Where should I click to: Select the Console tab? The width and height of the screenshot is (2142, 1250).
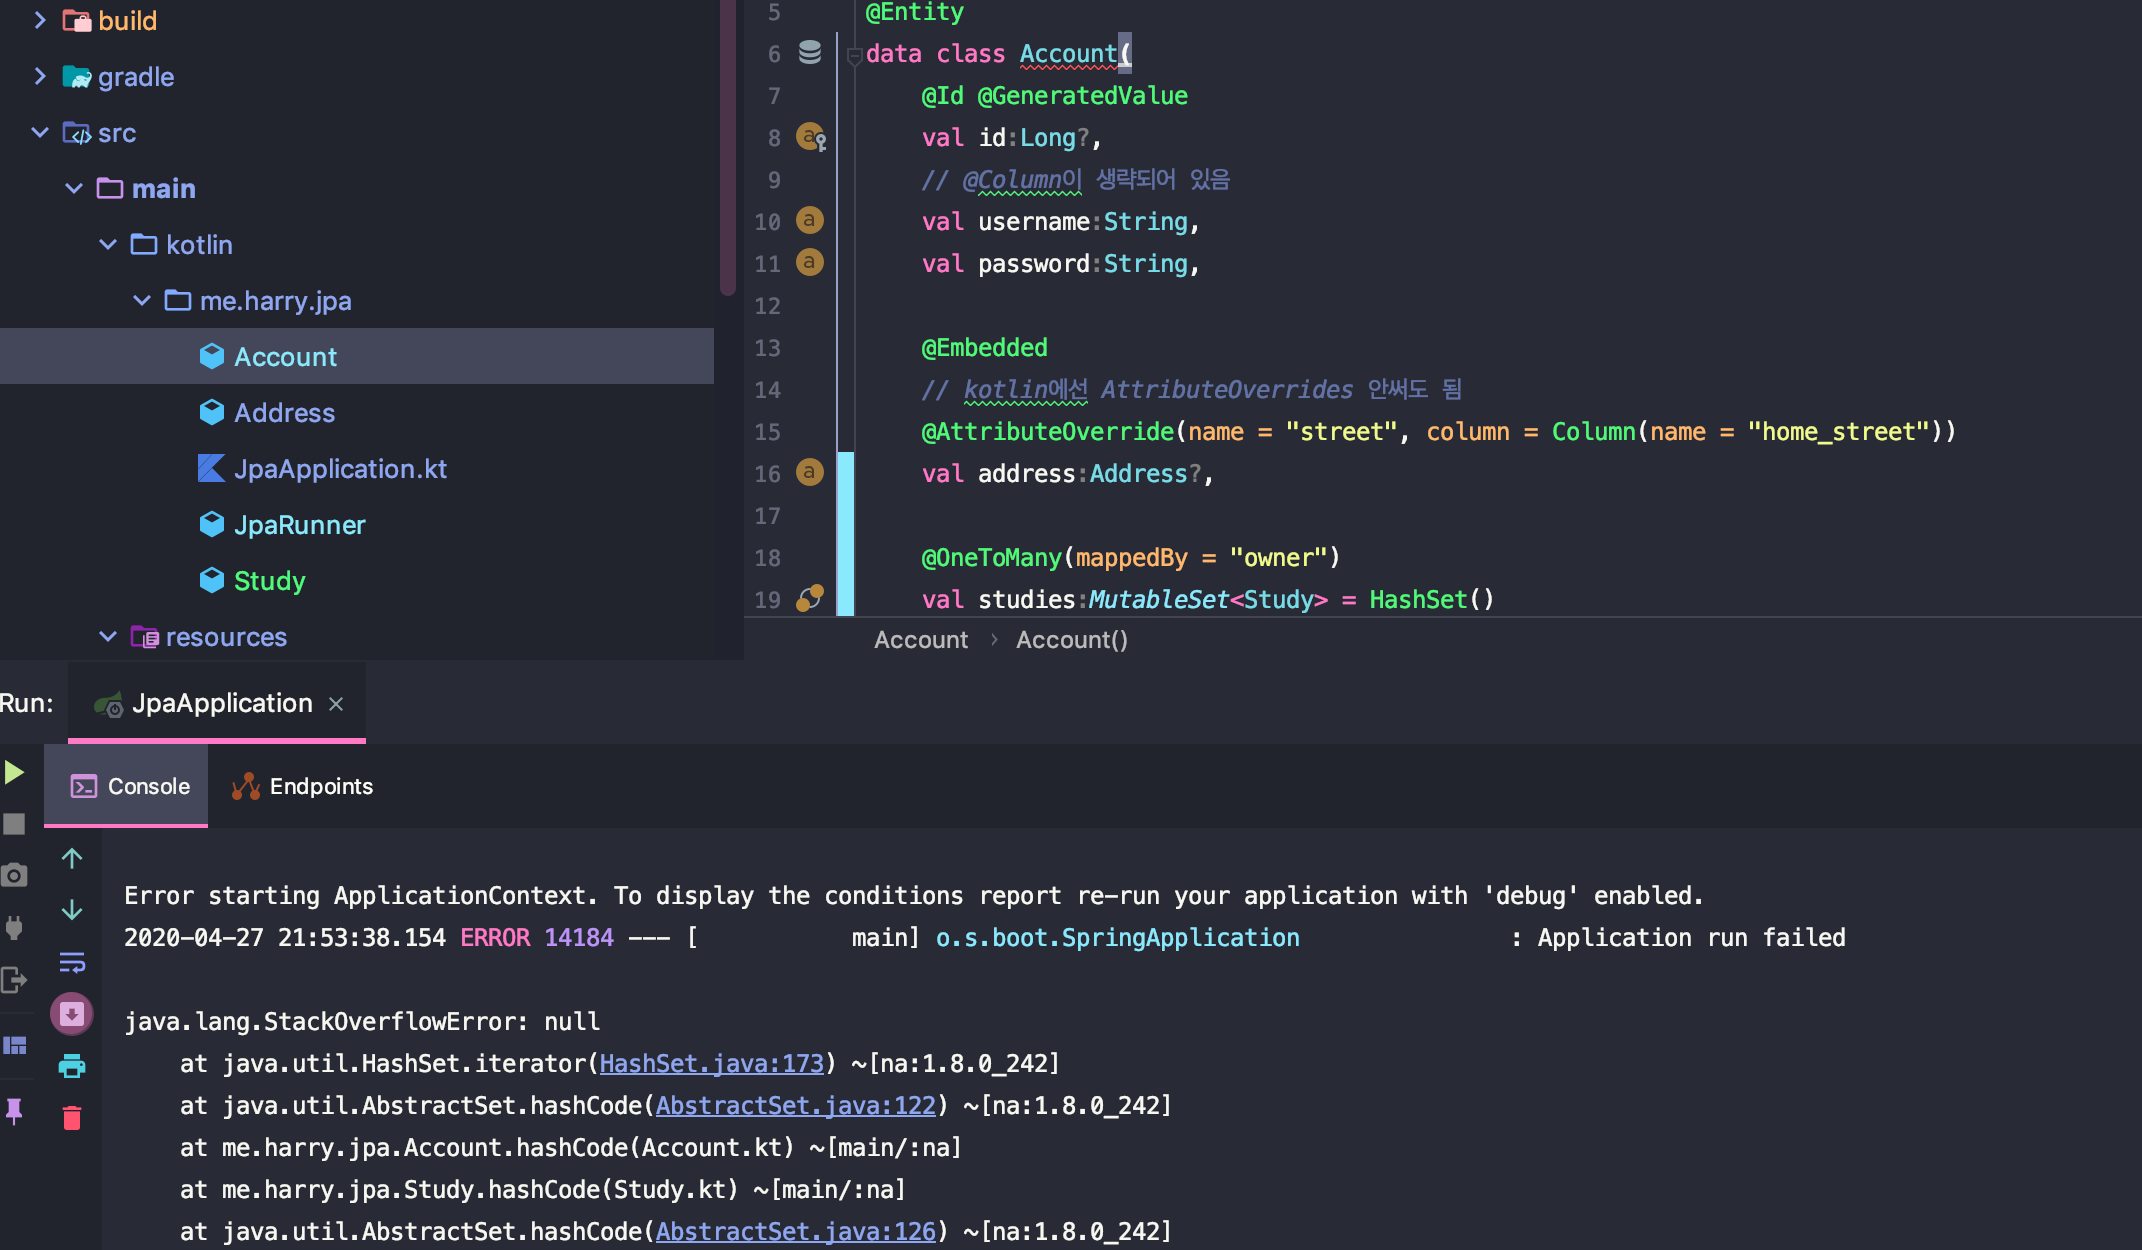(x=127, y=786)
